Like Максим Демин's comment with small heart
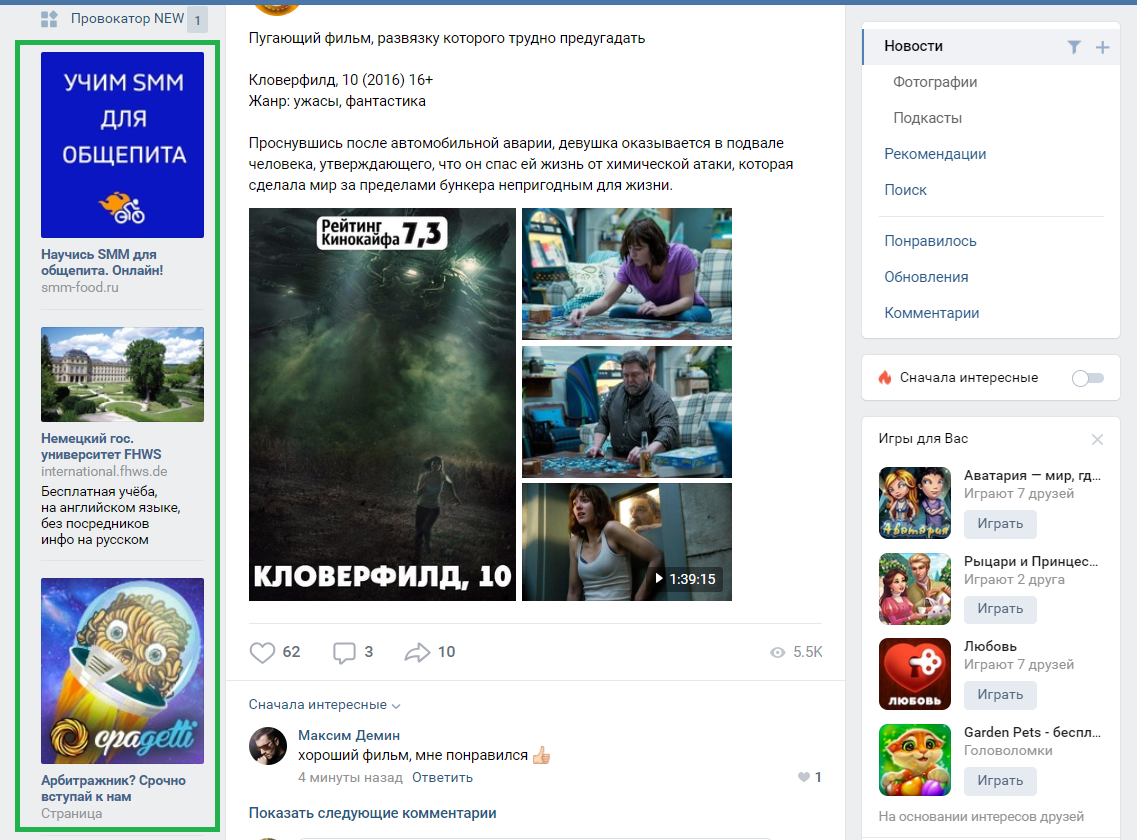The image size is (1137, 840). point(803,778)
